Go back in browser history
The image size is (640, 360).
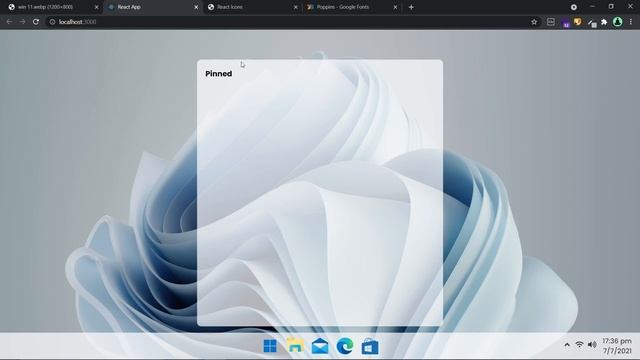click(9, 22)
